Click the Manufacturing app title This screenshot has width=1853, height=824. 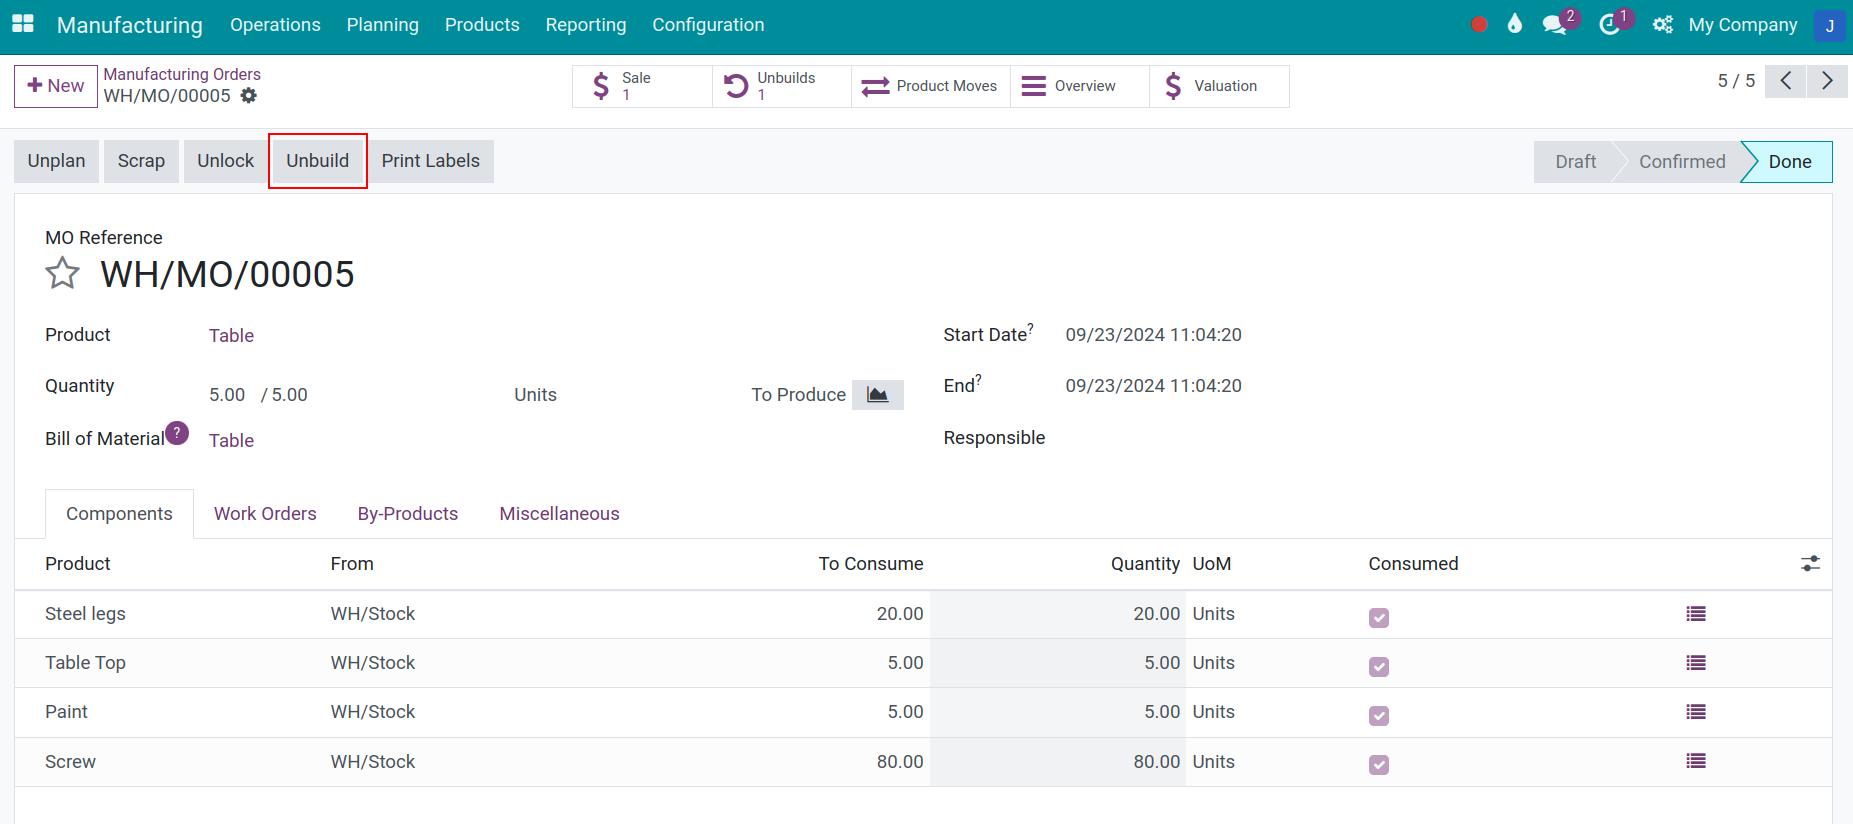click(130, 25)
